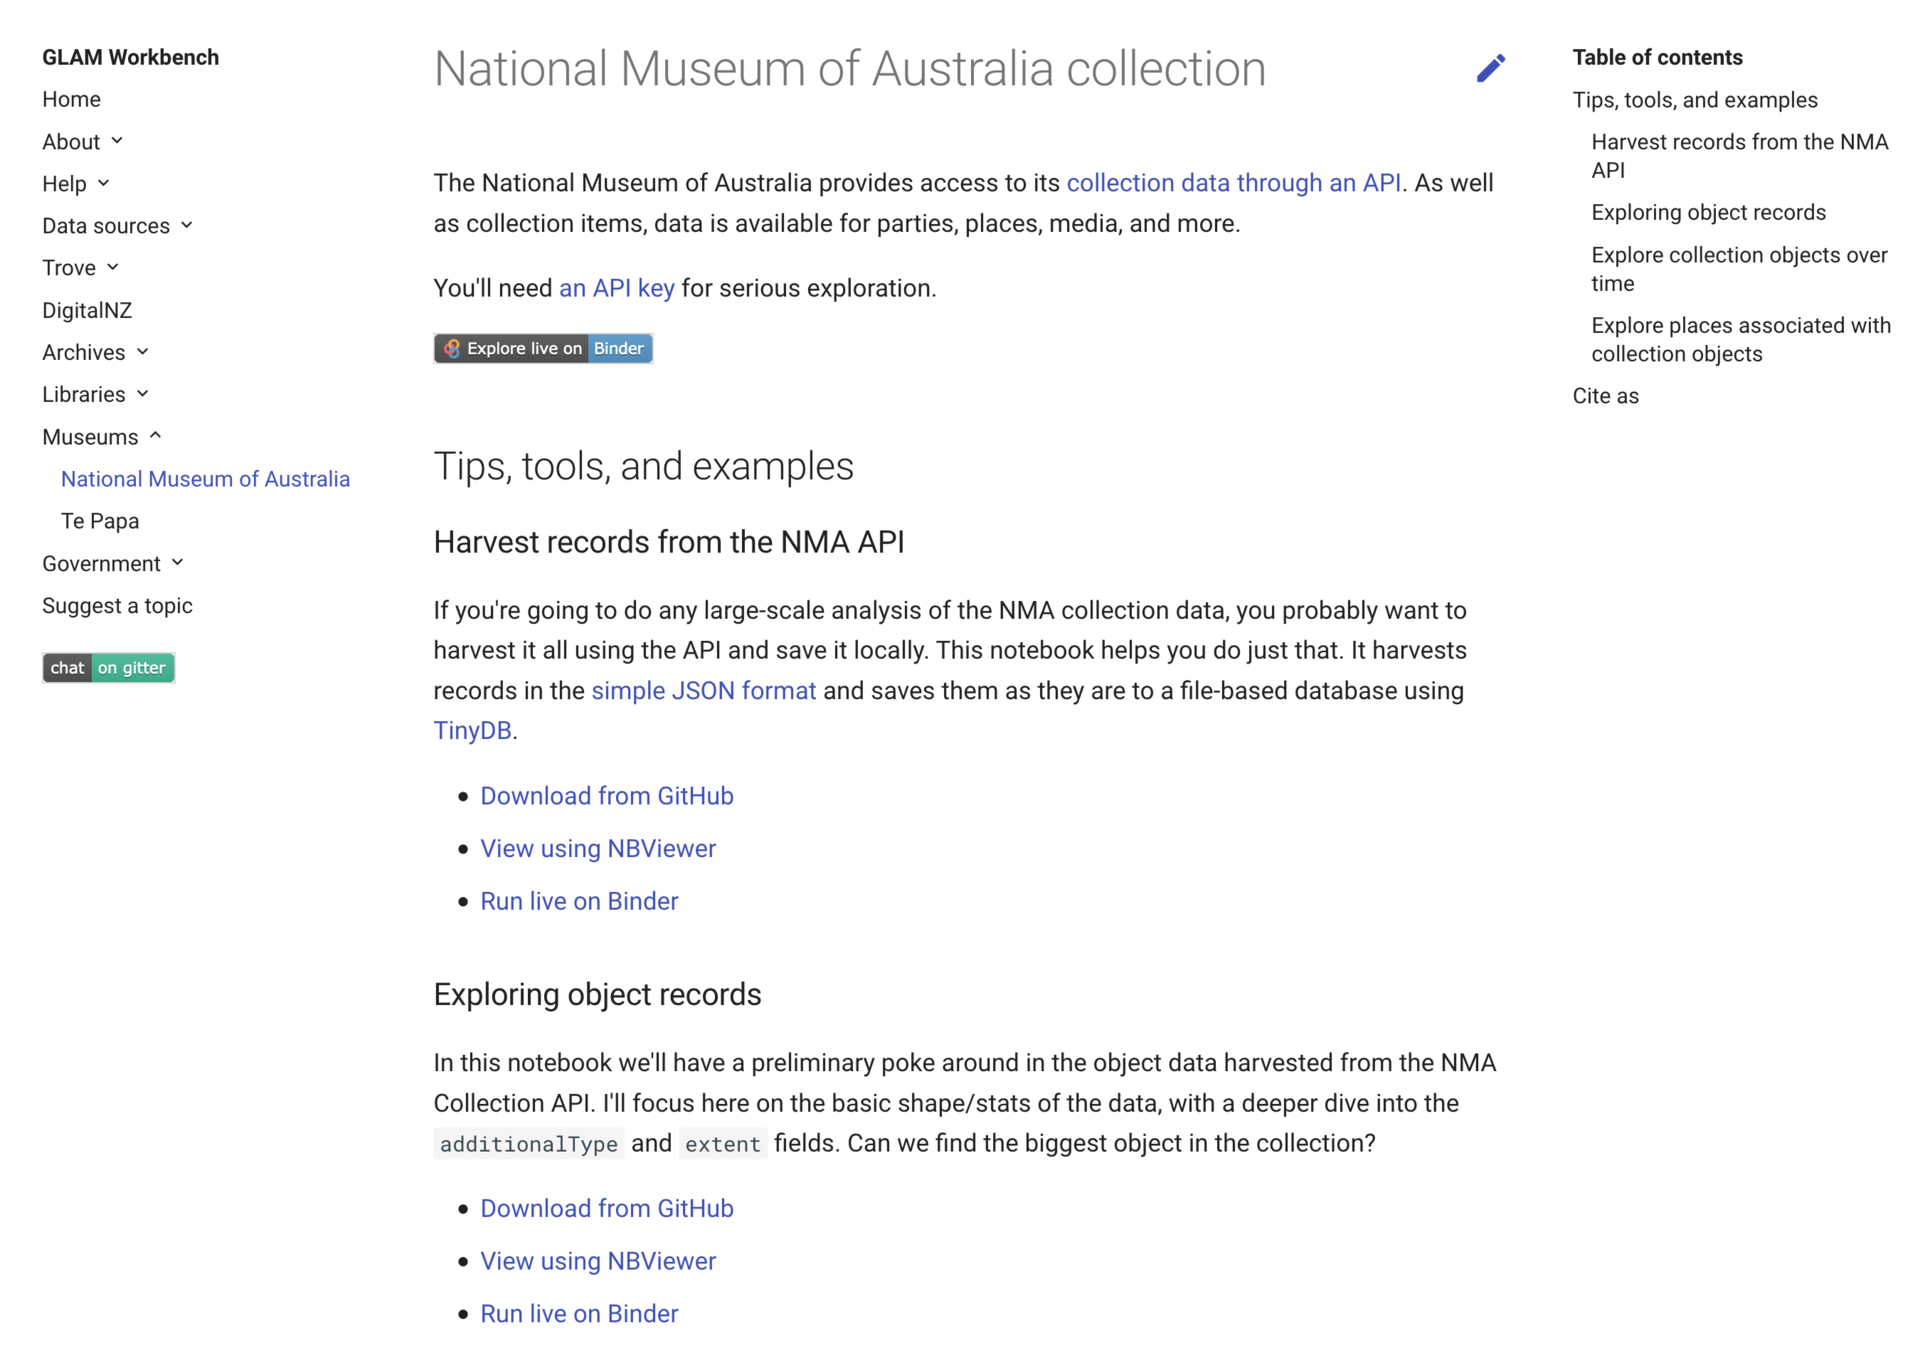Screen dimensions: 1925x1350
Task: Open the collection data through an API link
Action: tap(1233, 183)
